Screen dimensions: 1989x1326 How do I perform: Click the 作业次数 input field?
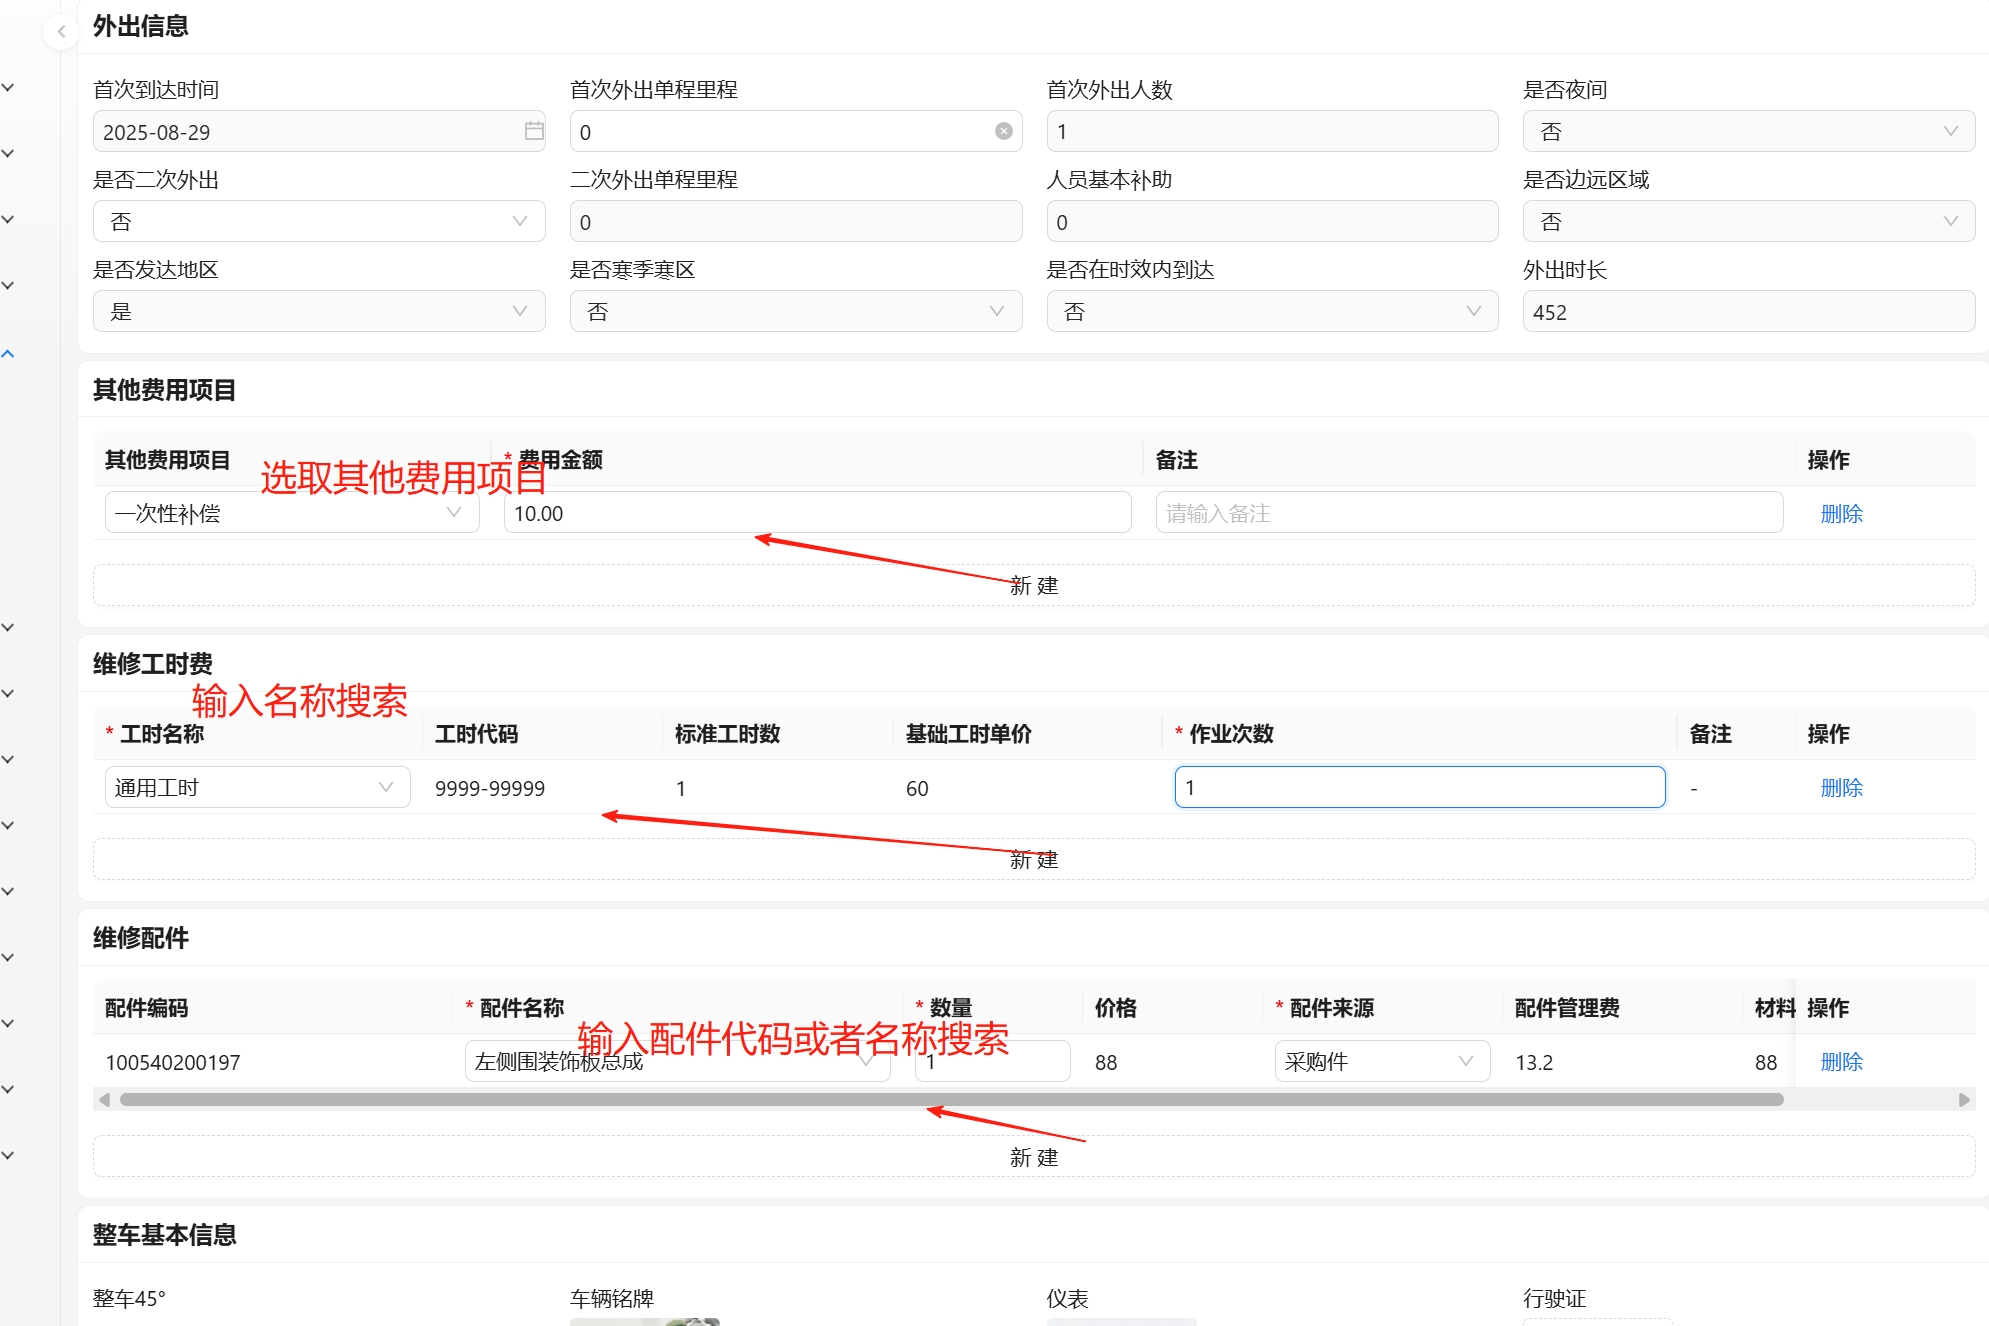coord(1420,787)
